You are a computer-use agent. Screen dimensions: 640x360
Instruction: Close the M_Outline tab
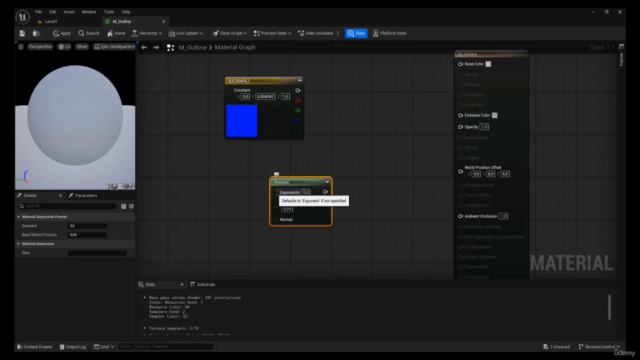[x=164, y=22]
